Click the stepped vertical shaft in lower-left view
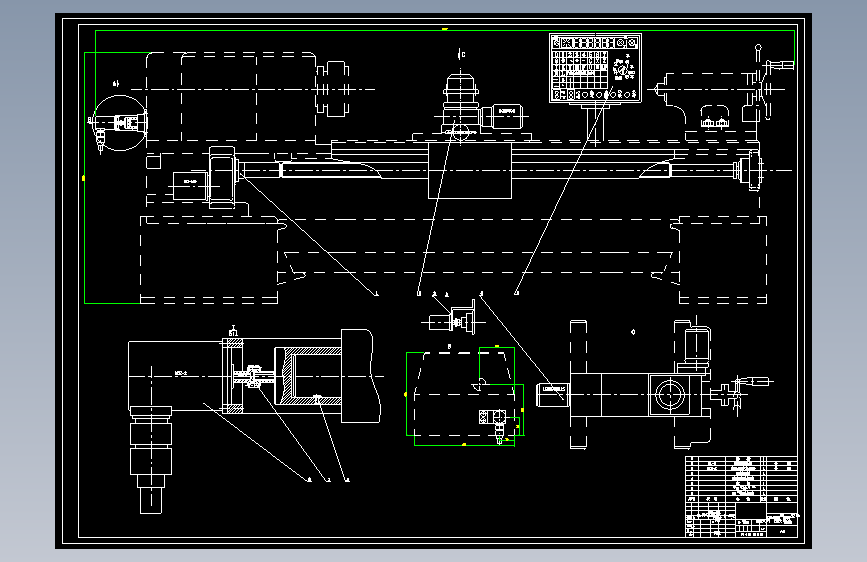Screen dimensions: 867x562 [x=150, y=460]
